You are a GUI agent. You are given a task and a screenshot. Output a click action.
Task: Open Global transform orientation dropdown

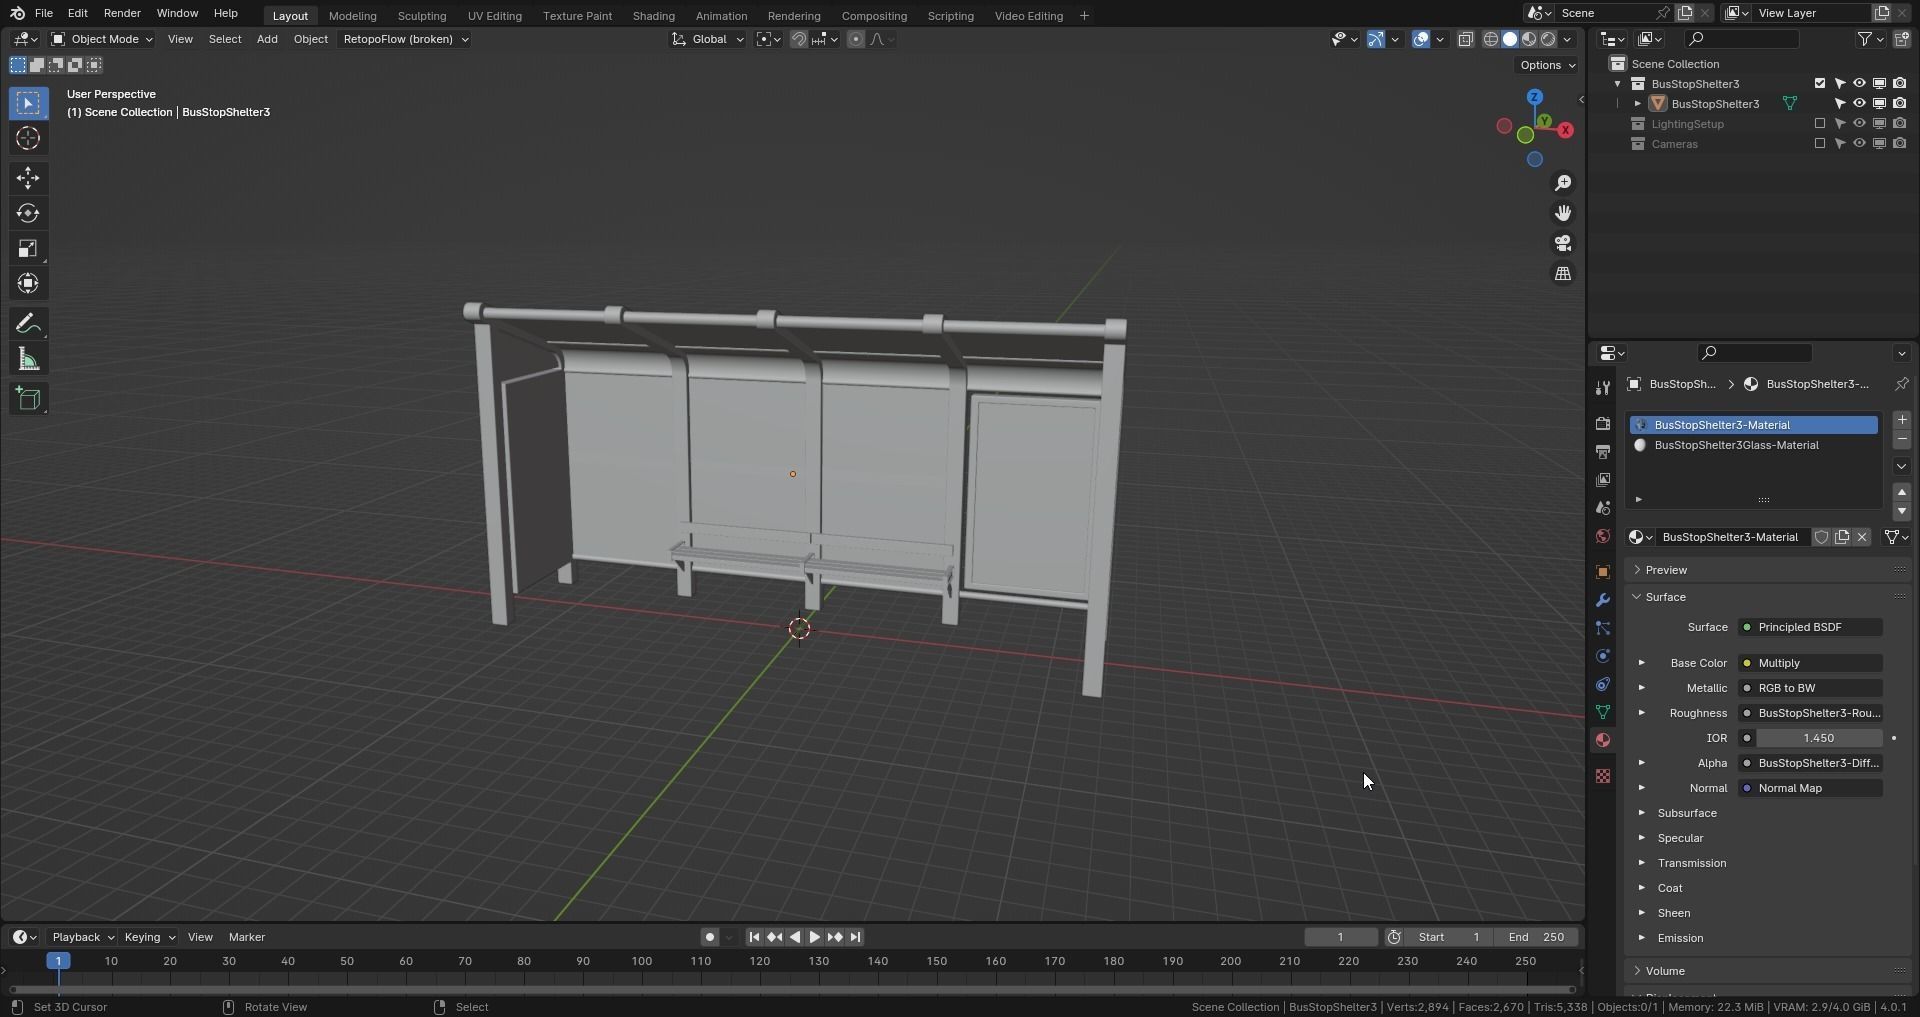click(x=708, y=39)
